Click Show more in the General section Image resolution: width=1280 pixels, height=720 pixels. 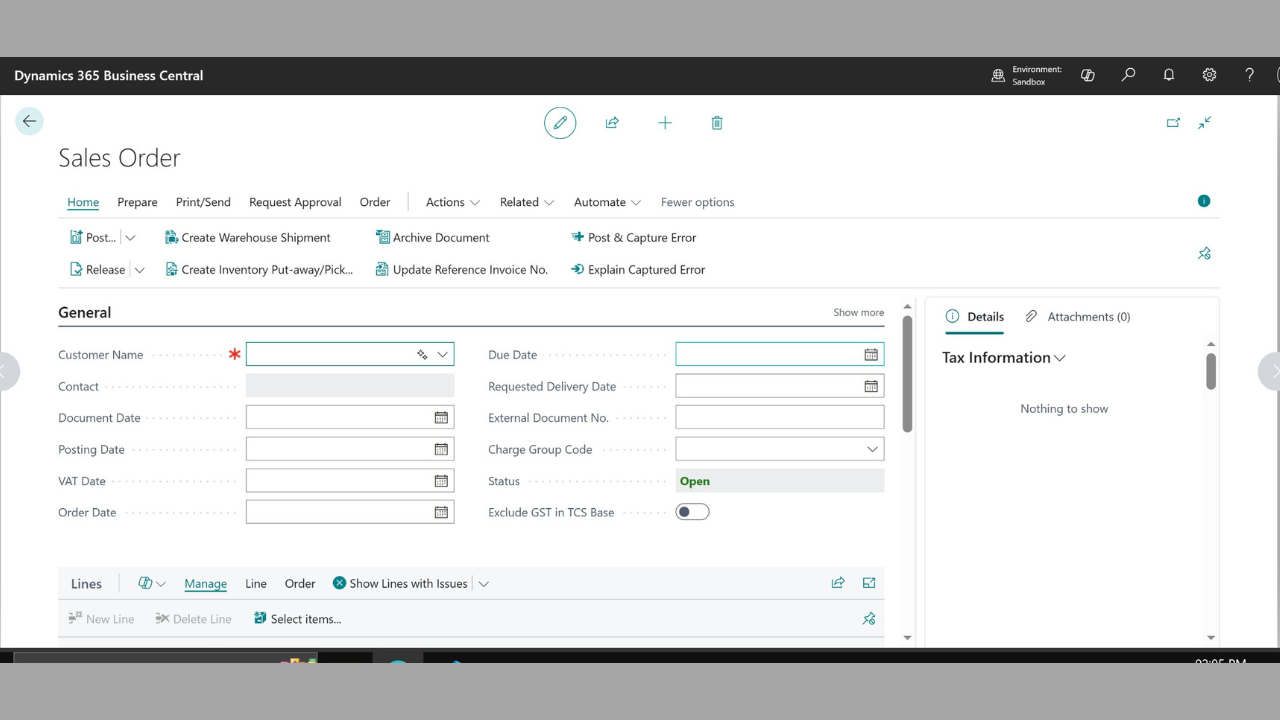[859, 312]
